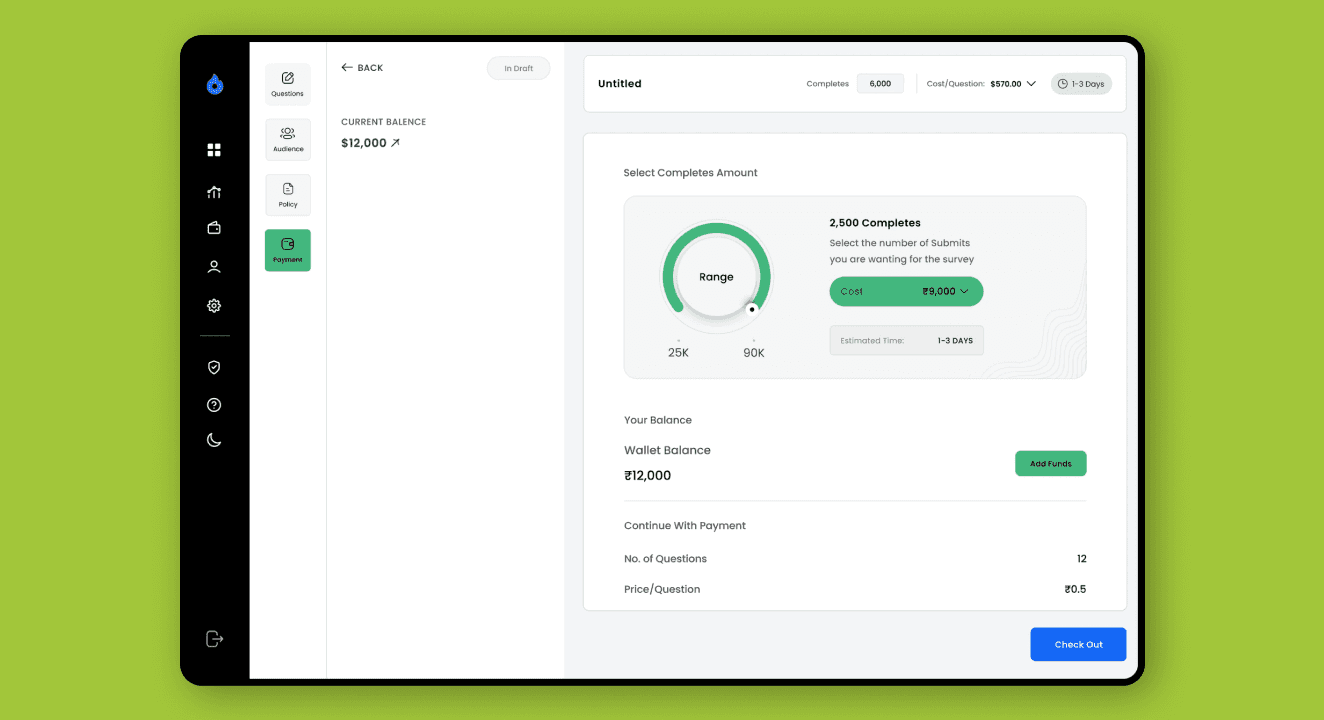Open the analytics chart icon in sidebar
Image resolution: width=1324 pixels, height=720 pixels.
(x=214, y=192)
